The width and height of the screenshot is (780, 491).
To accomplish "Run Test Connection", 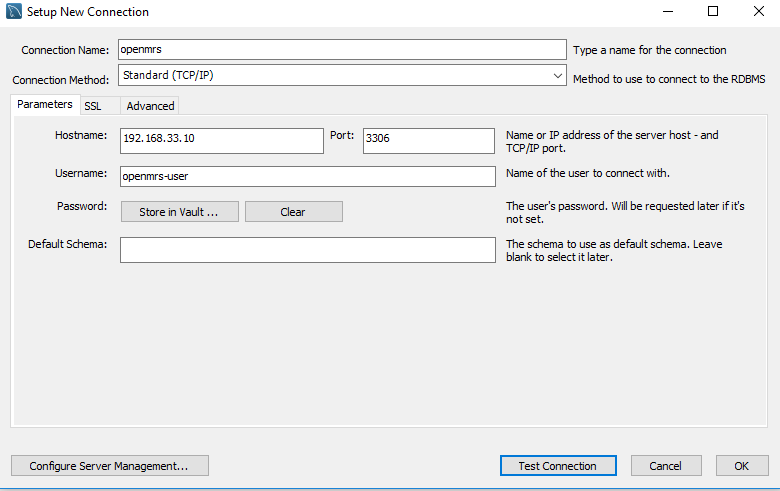I will point(557,466).
